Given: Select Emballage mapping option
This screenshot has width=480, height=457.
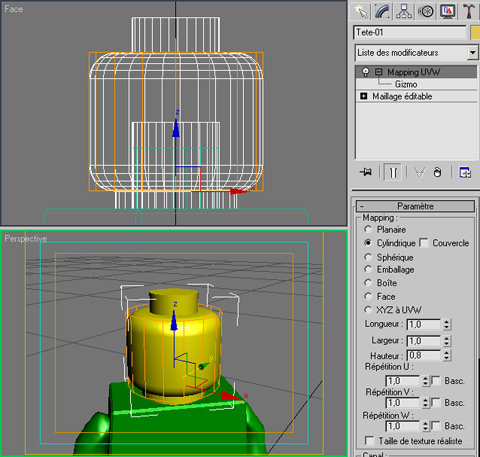Looking at the screenshot, I should click(368, 269).
